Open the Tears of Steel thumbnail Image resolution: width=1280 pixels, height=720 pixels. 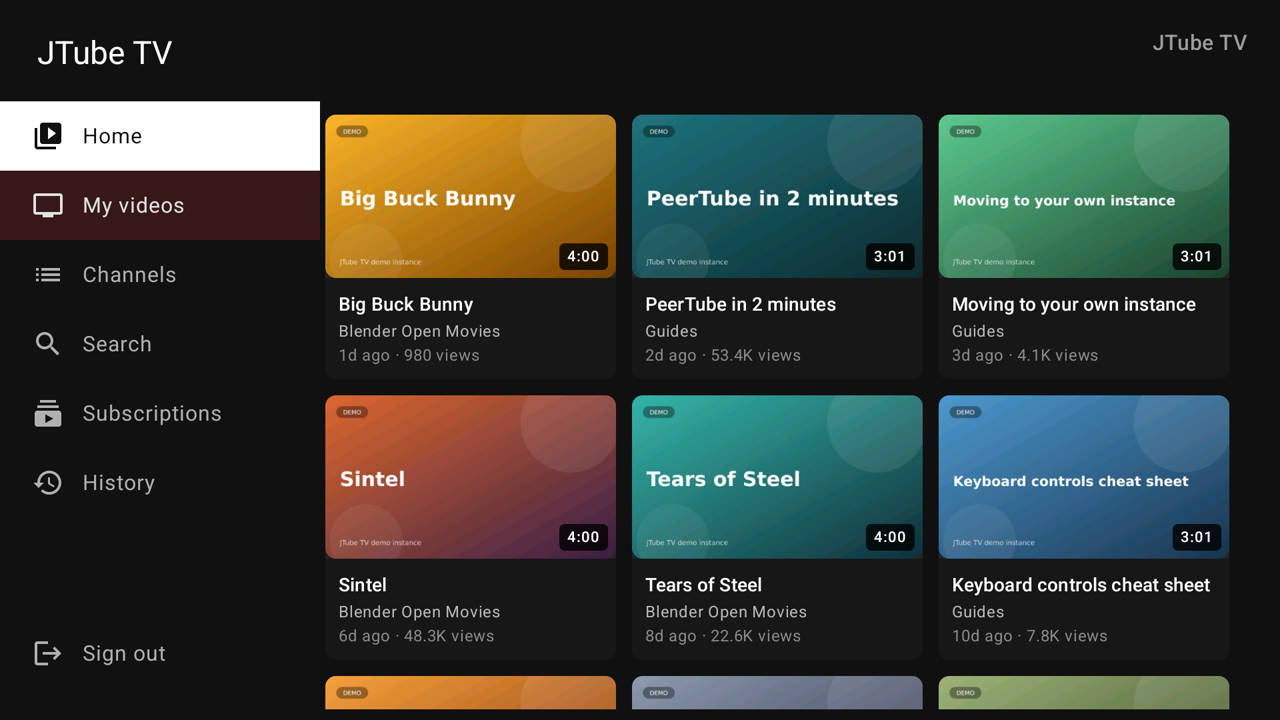[x=777, y=477]
